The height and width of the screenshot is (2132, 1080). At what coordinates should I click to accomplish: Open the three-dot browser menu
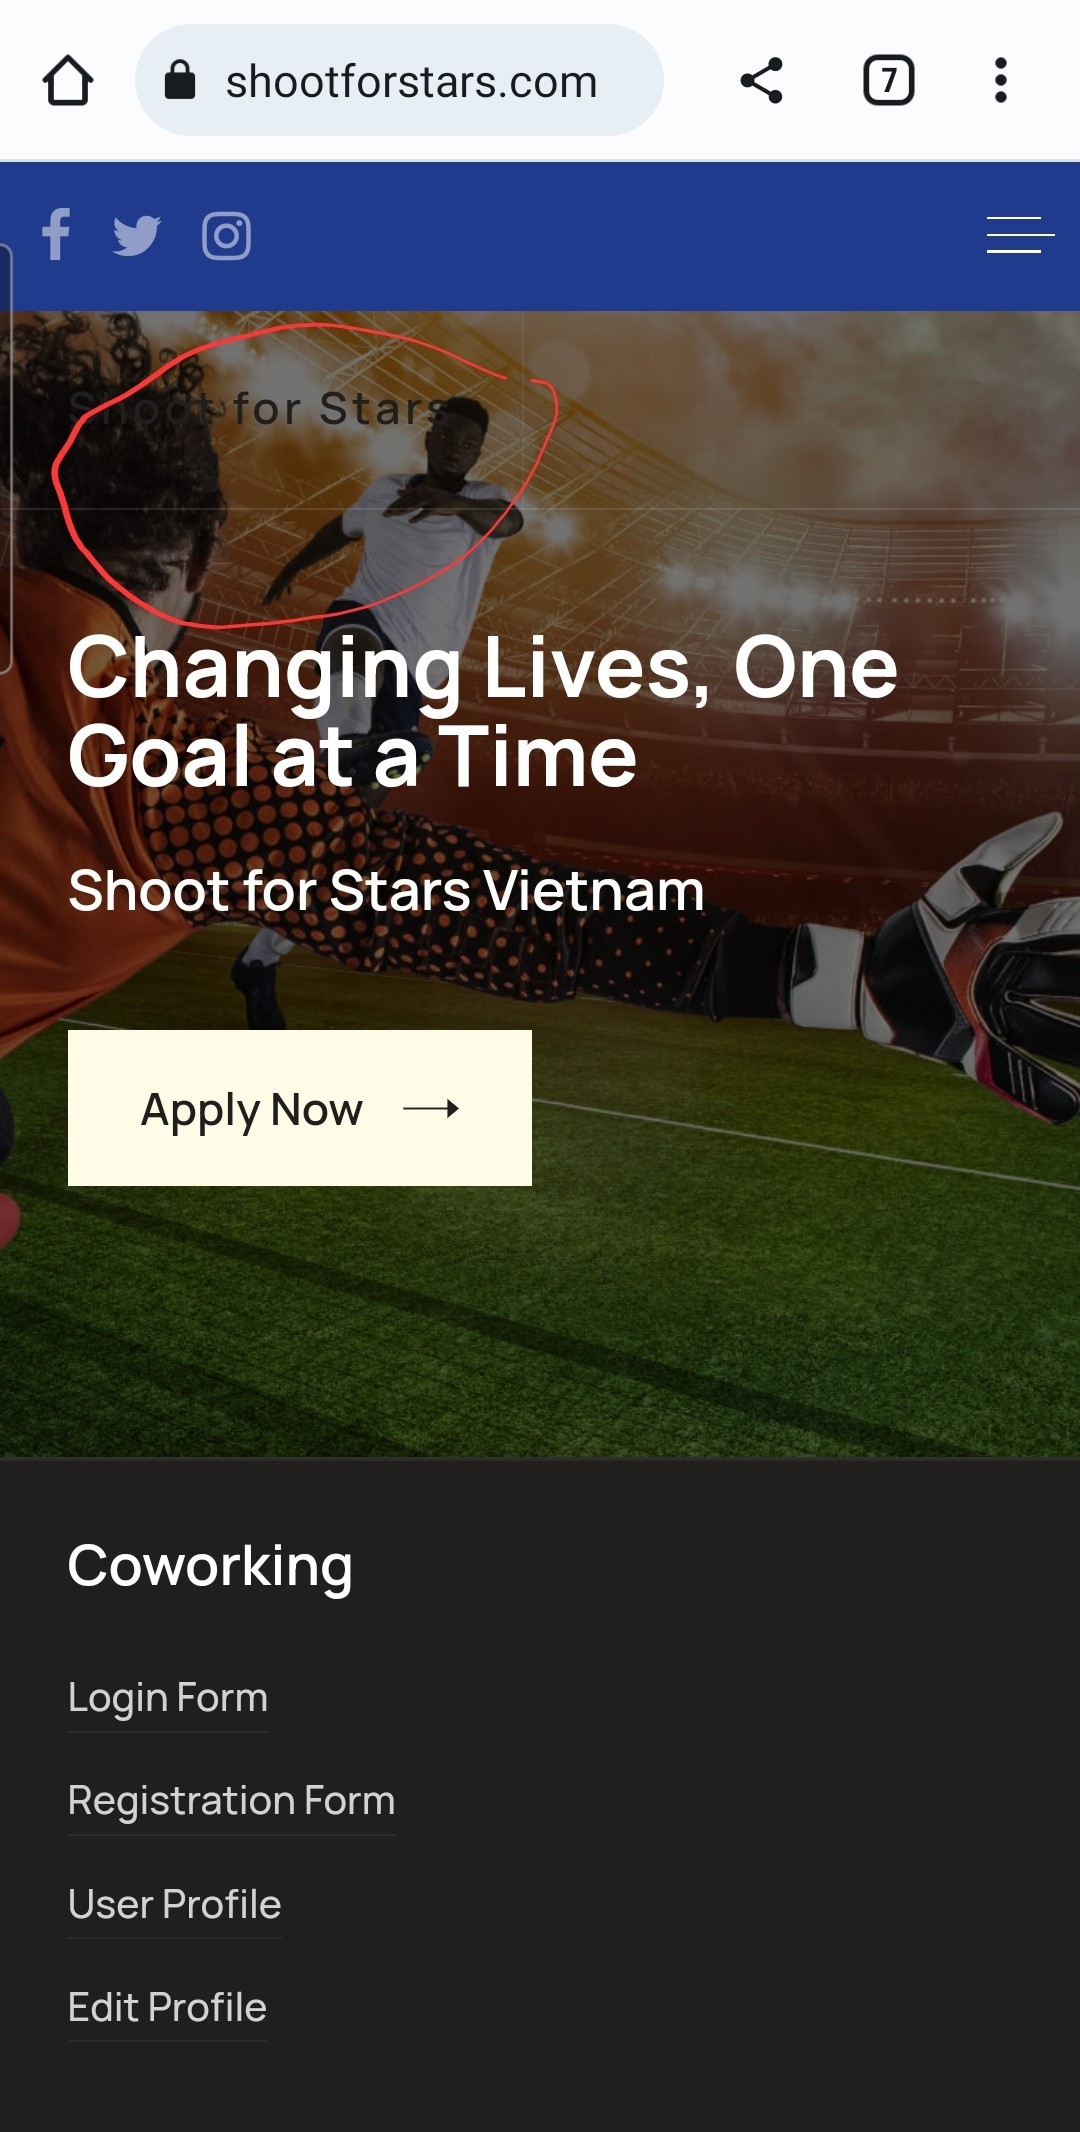click(1000, 81)
